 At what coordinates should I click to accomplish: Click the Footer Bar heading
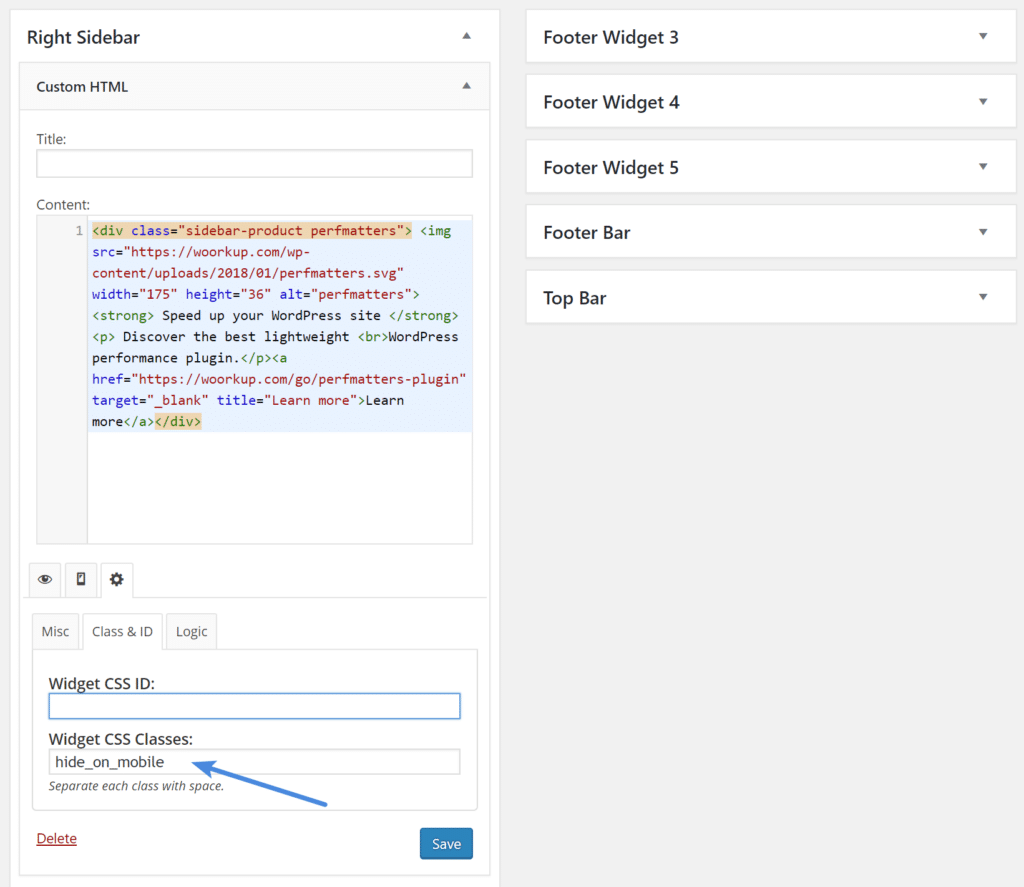tap(587, 233)
